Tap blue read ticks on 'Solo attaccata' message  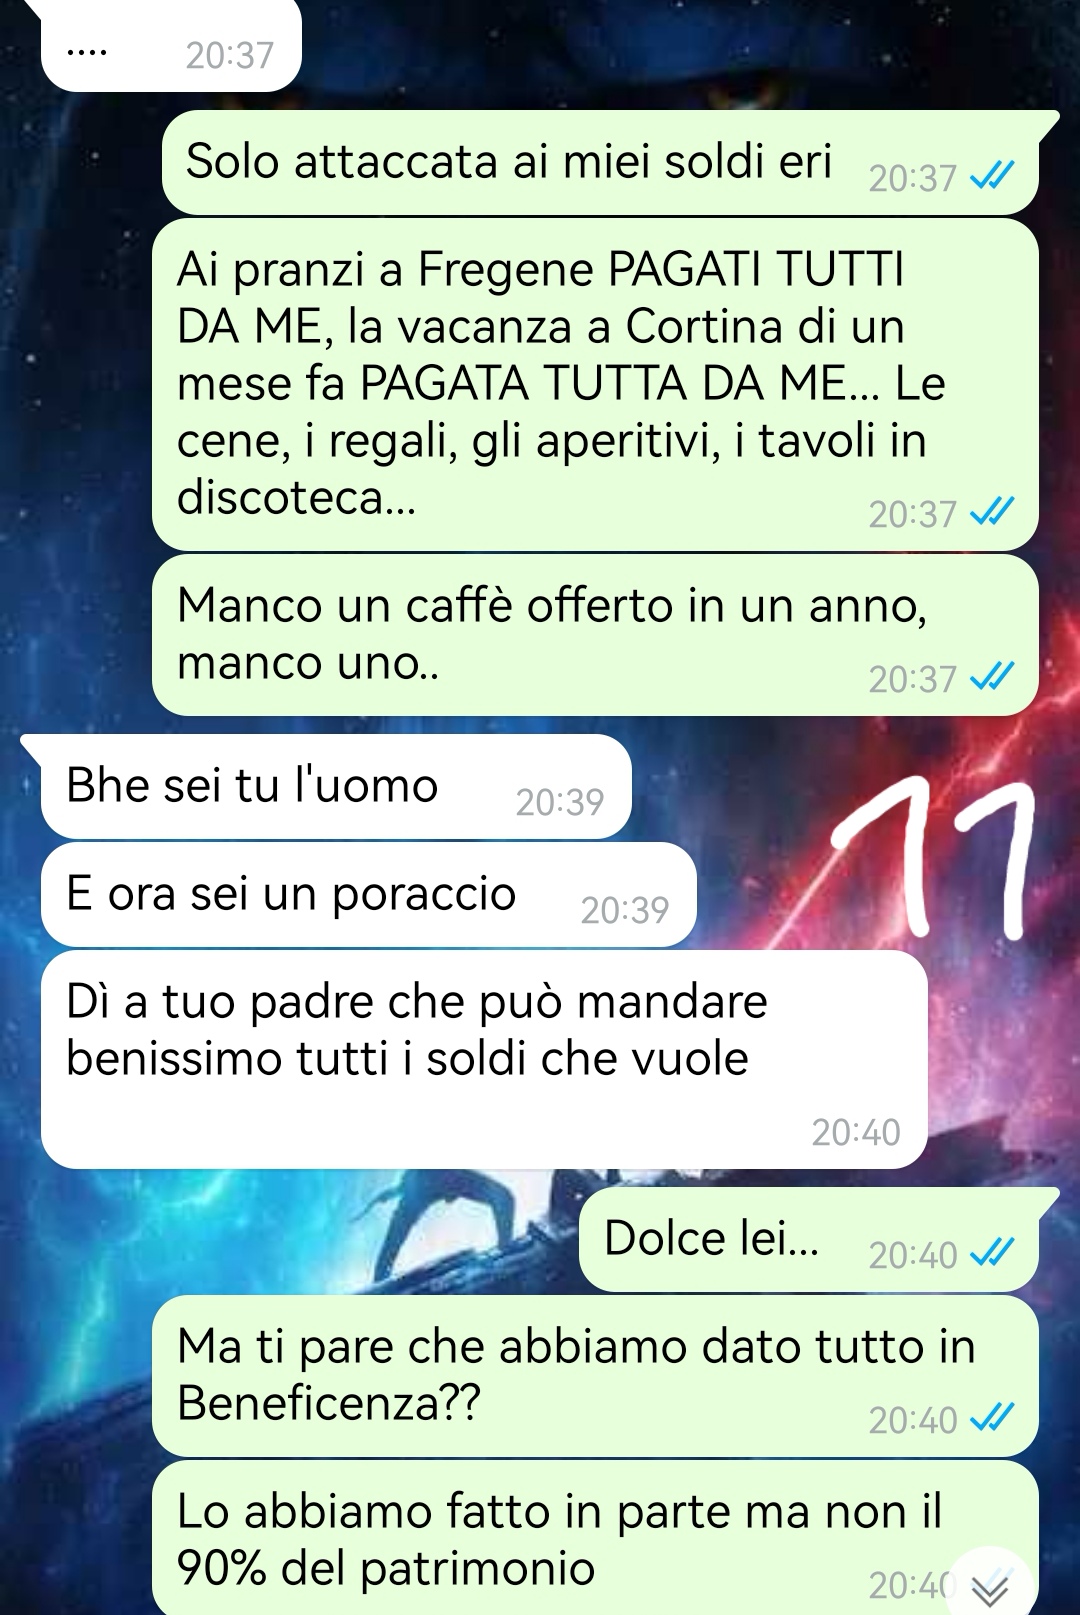click(x=992, y=177)
